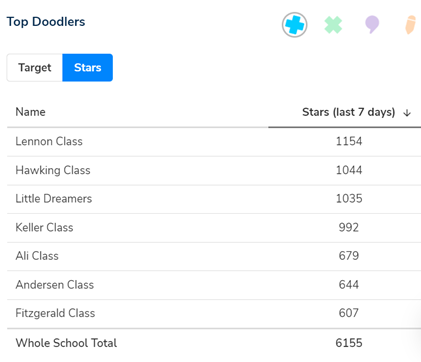
Task: Open the Fitzgerald Class row
Action: [x=214, y=314]
